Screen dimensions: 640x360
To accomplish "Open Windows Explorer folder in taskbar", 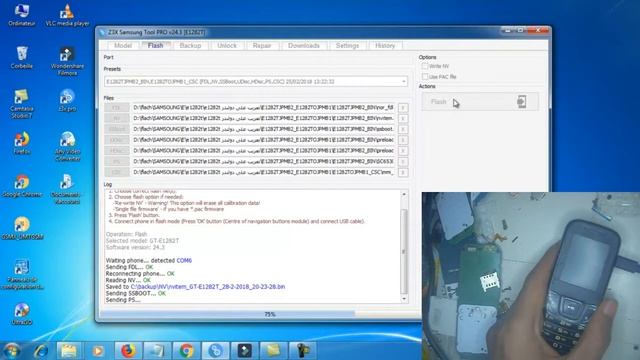I will (x=69, y=351).
